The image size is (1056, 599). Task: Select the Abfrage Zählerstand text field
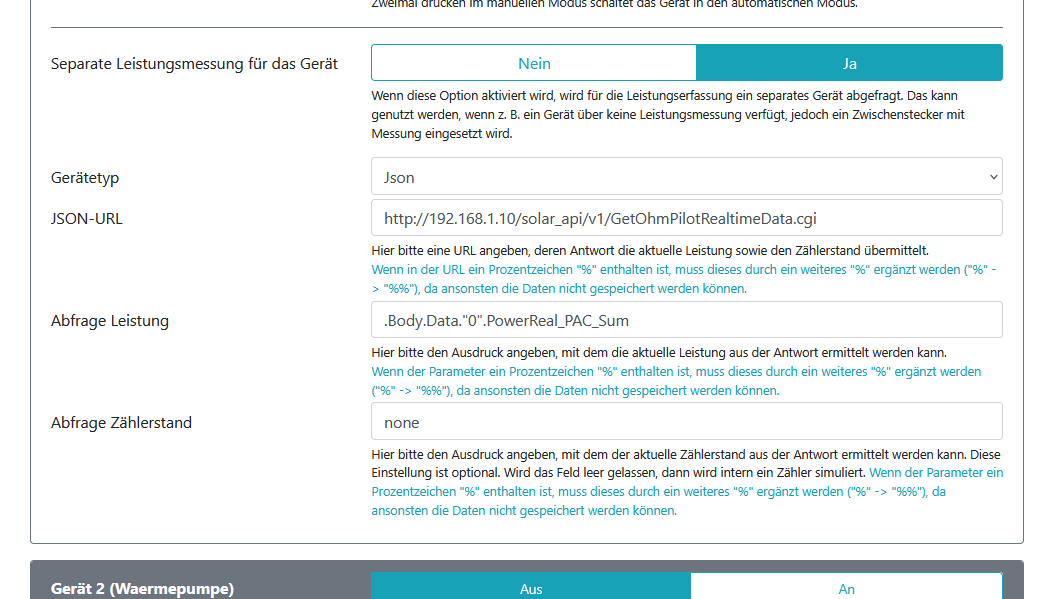point(687,420)
